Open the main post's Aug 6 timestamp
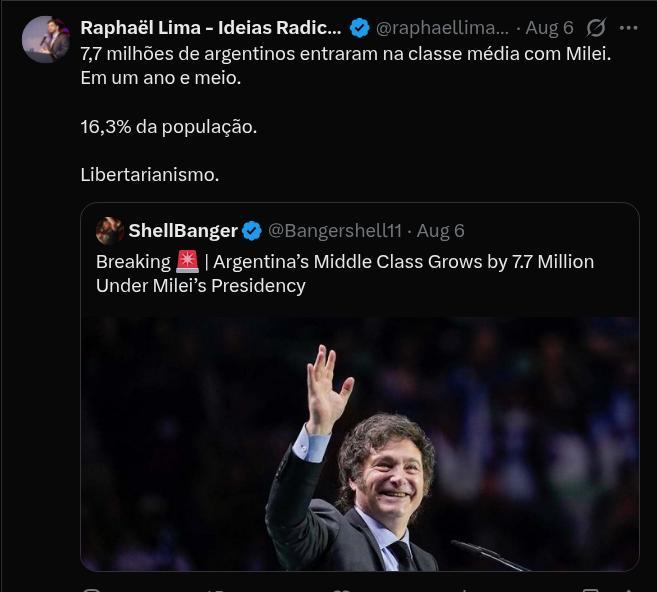This screenshot has height=592, width=657. click(x=550, y=28)
